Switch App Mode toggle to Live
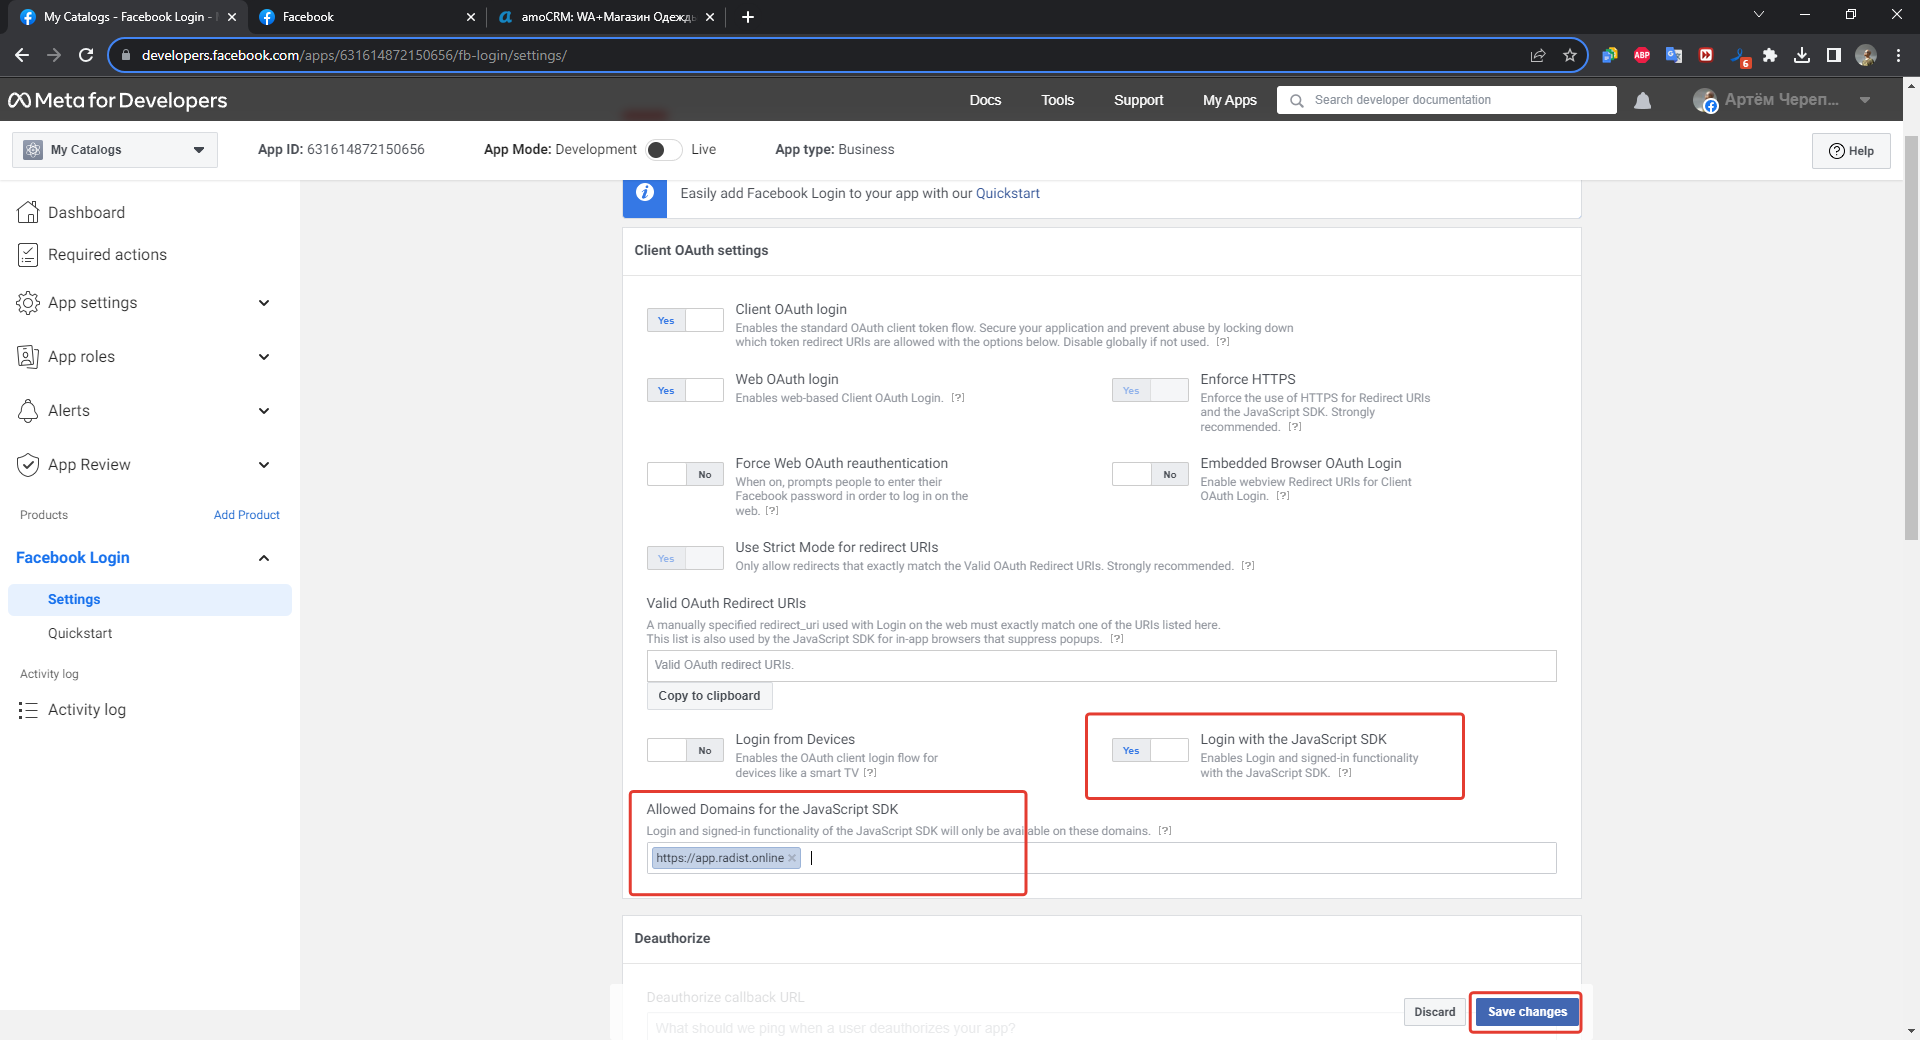The width and height of the screenshot is (1920, 1040). click(664, 150)
